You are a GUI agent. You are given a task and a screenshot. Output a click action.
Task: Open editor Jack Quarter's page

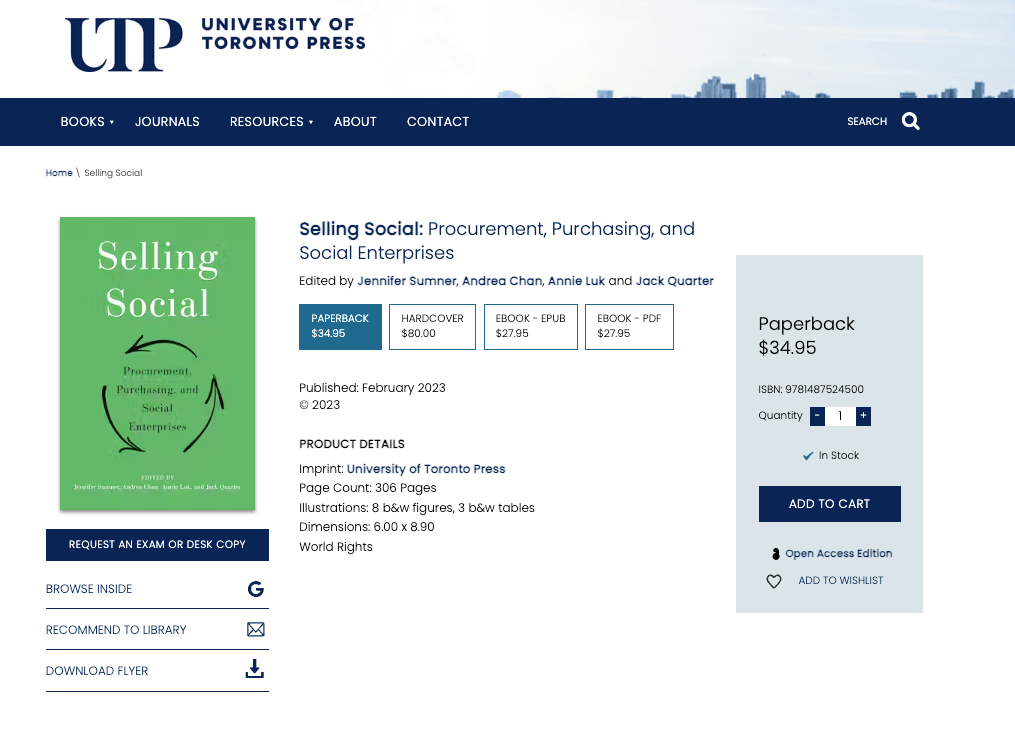pos(675,281)
